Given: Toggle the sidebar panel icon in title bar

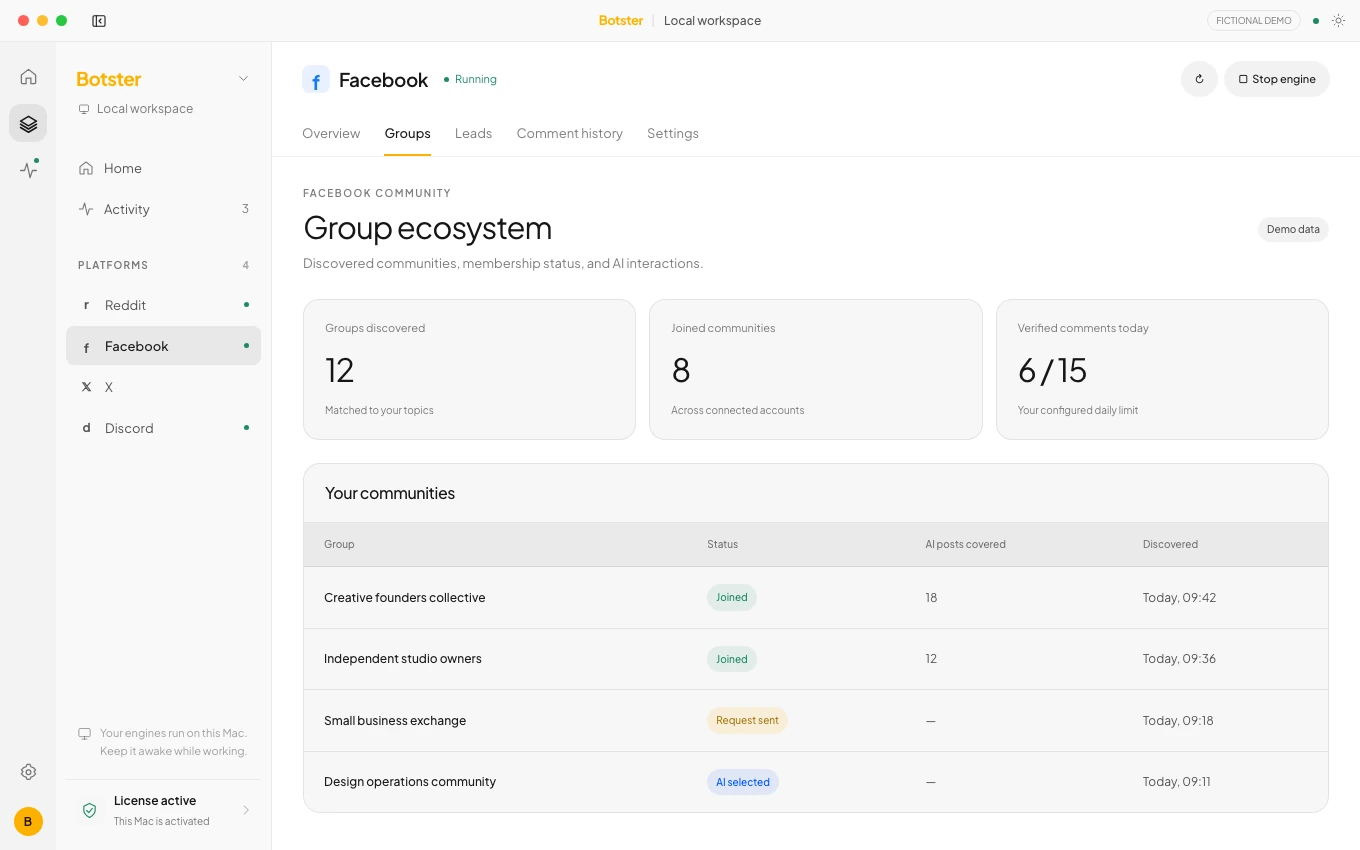Looking at the screenshot, I should [x=99, y=20].
